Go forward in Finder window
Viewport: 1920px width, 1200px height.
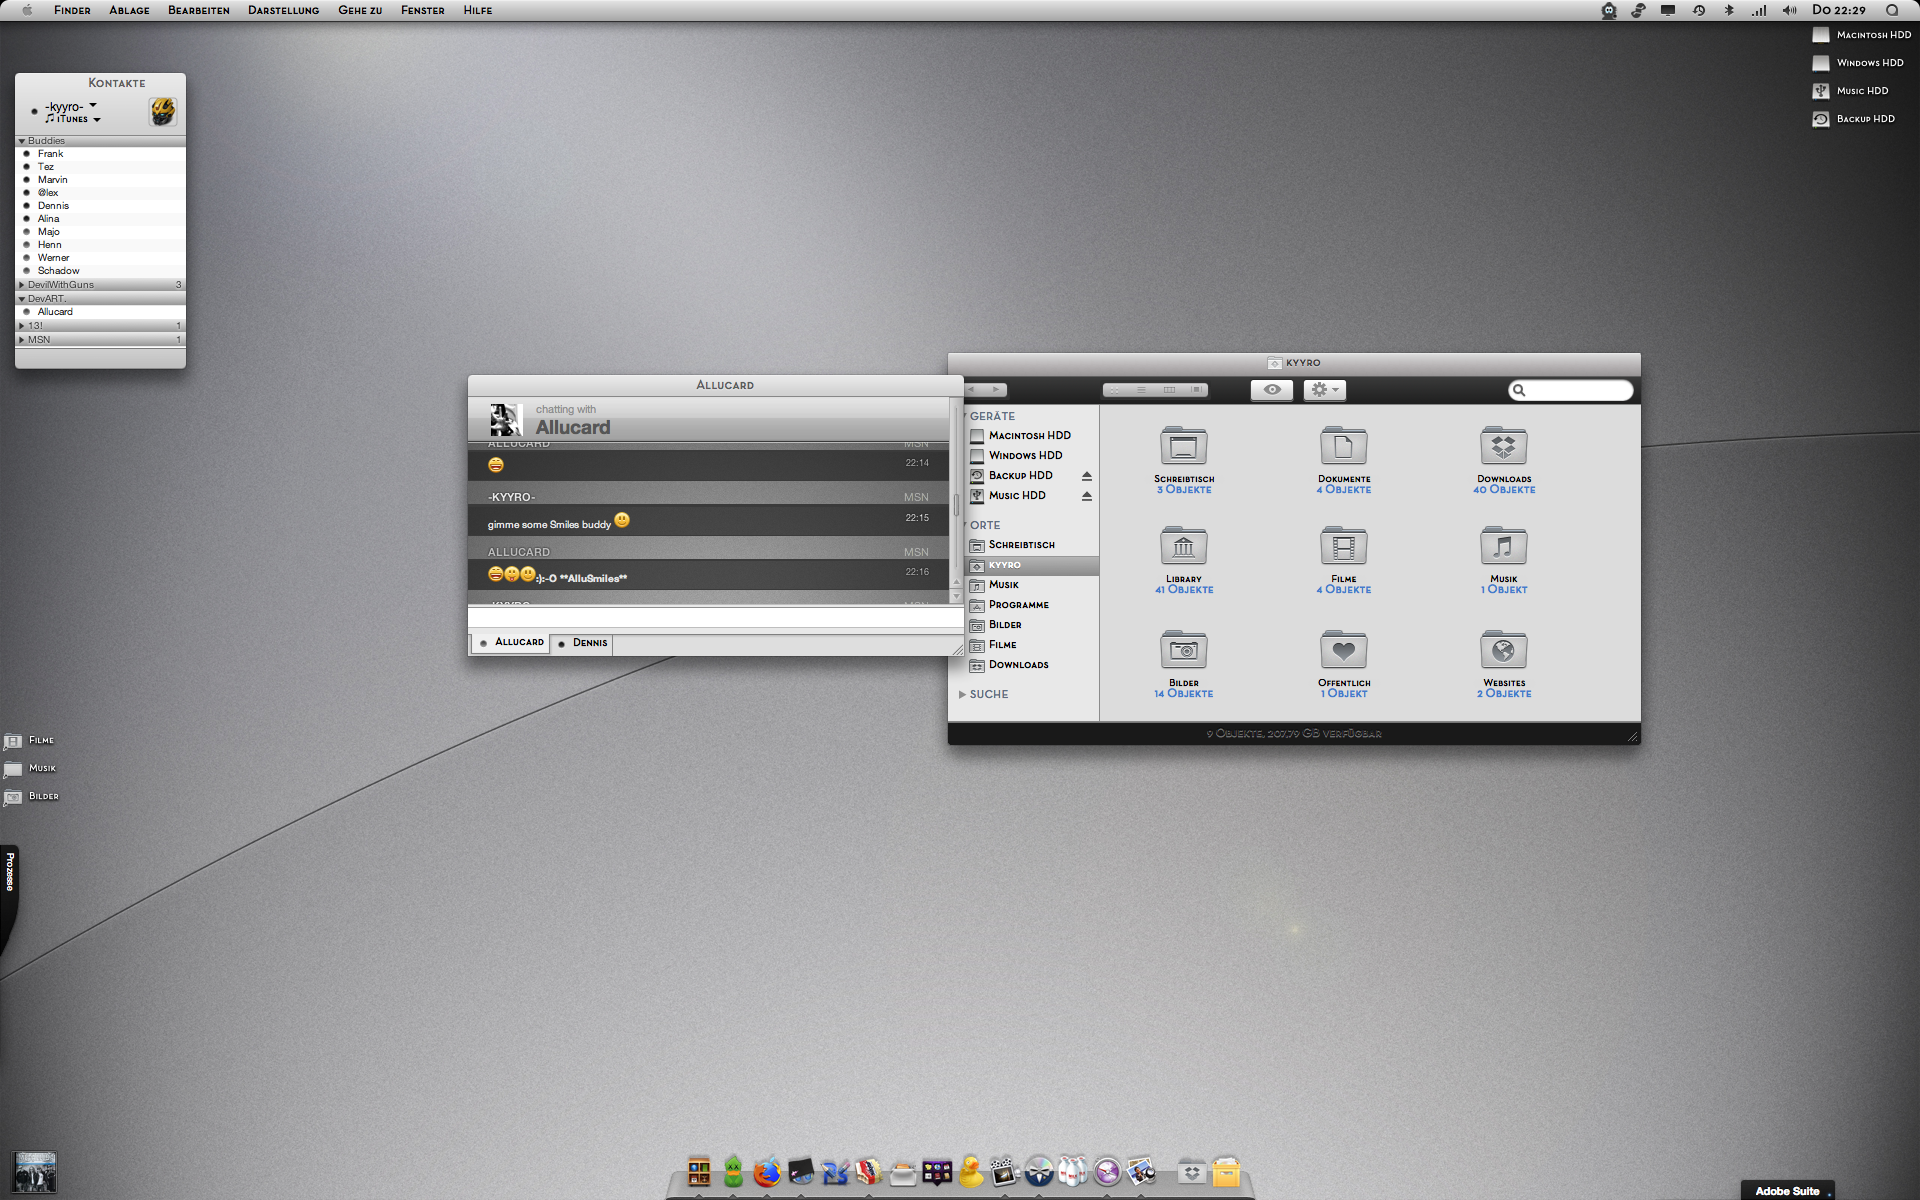click(x=997, y=390)
